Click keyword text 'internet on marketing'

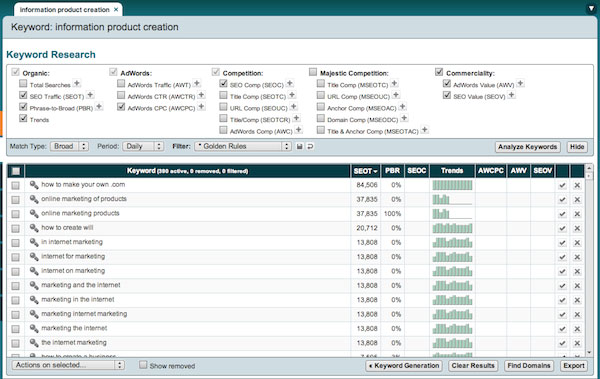tap(73, 271)
